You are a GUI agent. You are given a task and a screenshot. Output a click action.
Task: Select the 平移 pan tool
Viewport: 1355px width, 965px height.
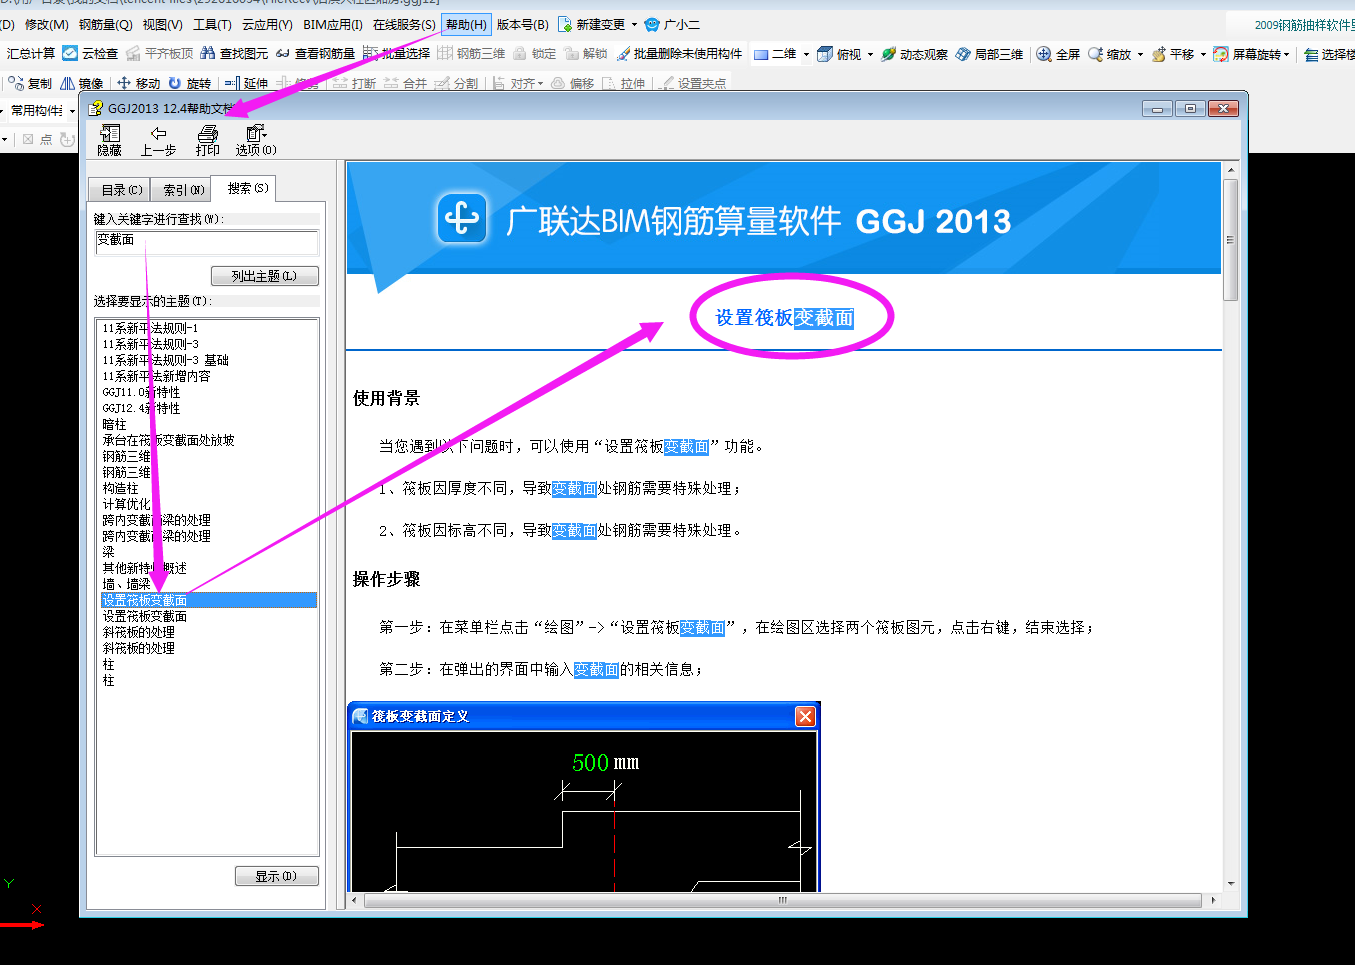pyautogui.click(x=1173, y=54)
